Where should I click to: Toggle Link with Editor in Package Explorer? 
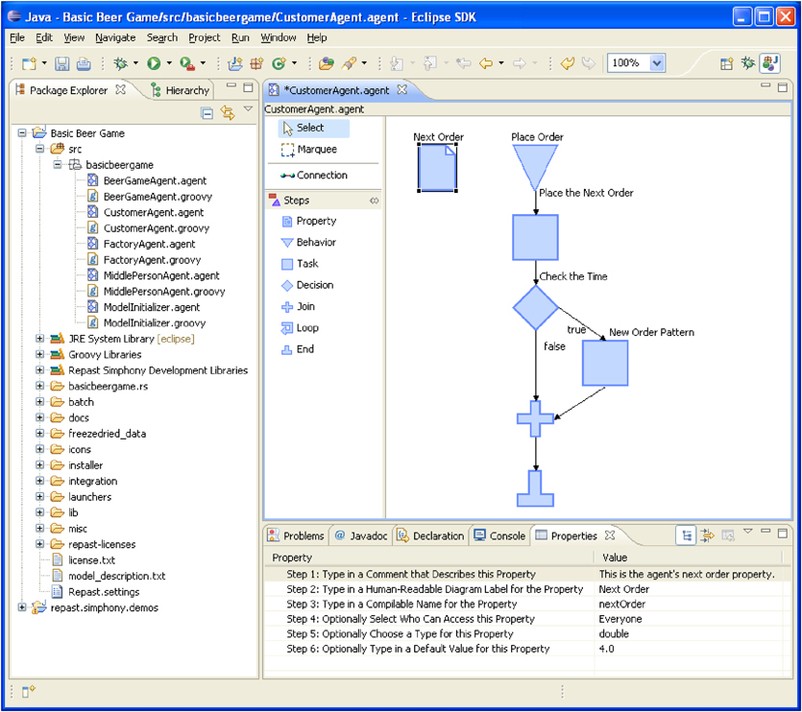(x=227, y=113)
